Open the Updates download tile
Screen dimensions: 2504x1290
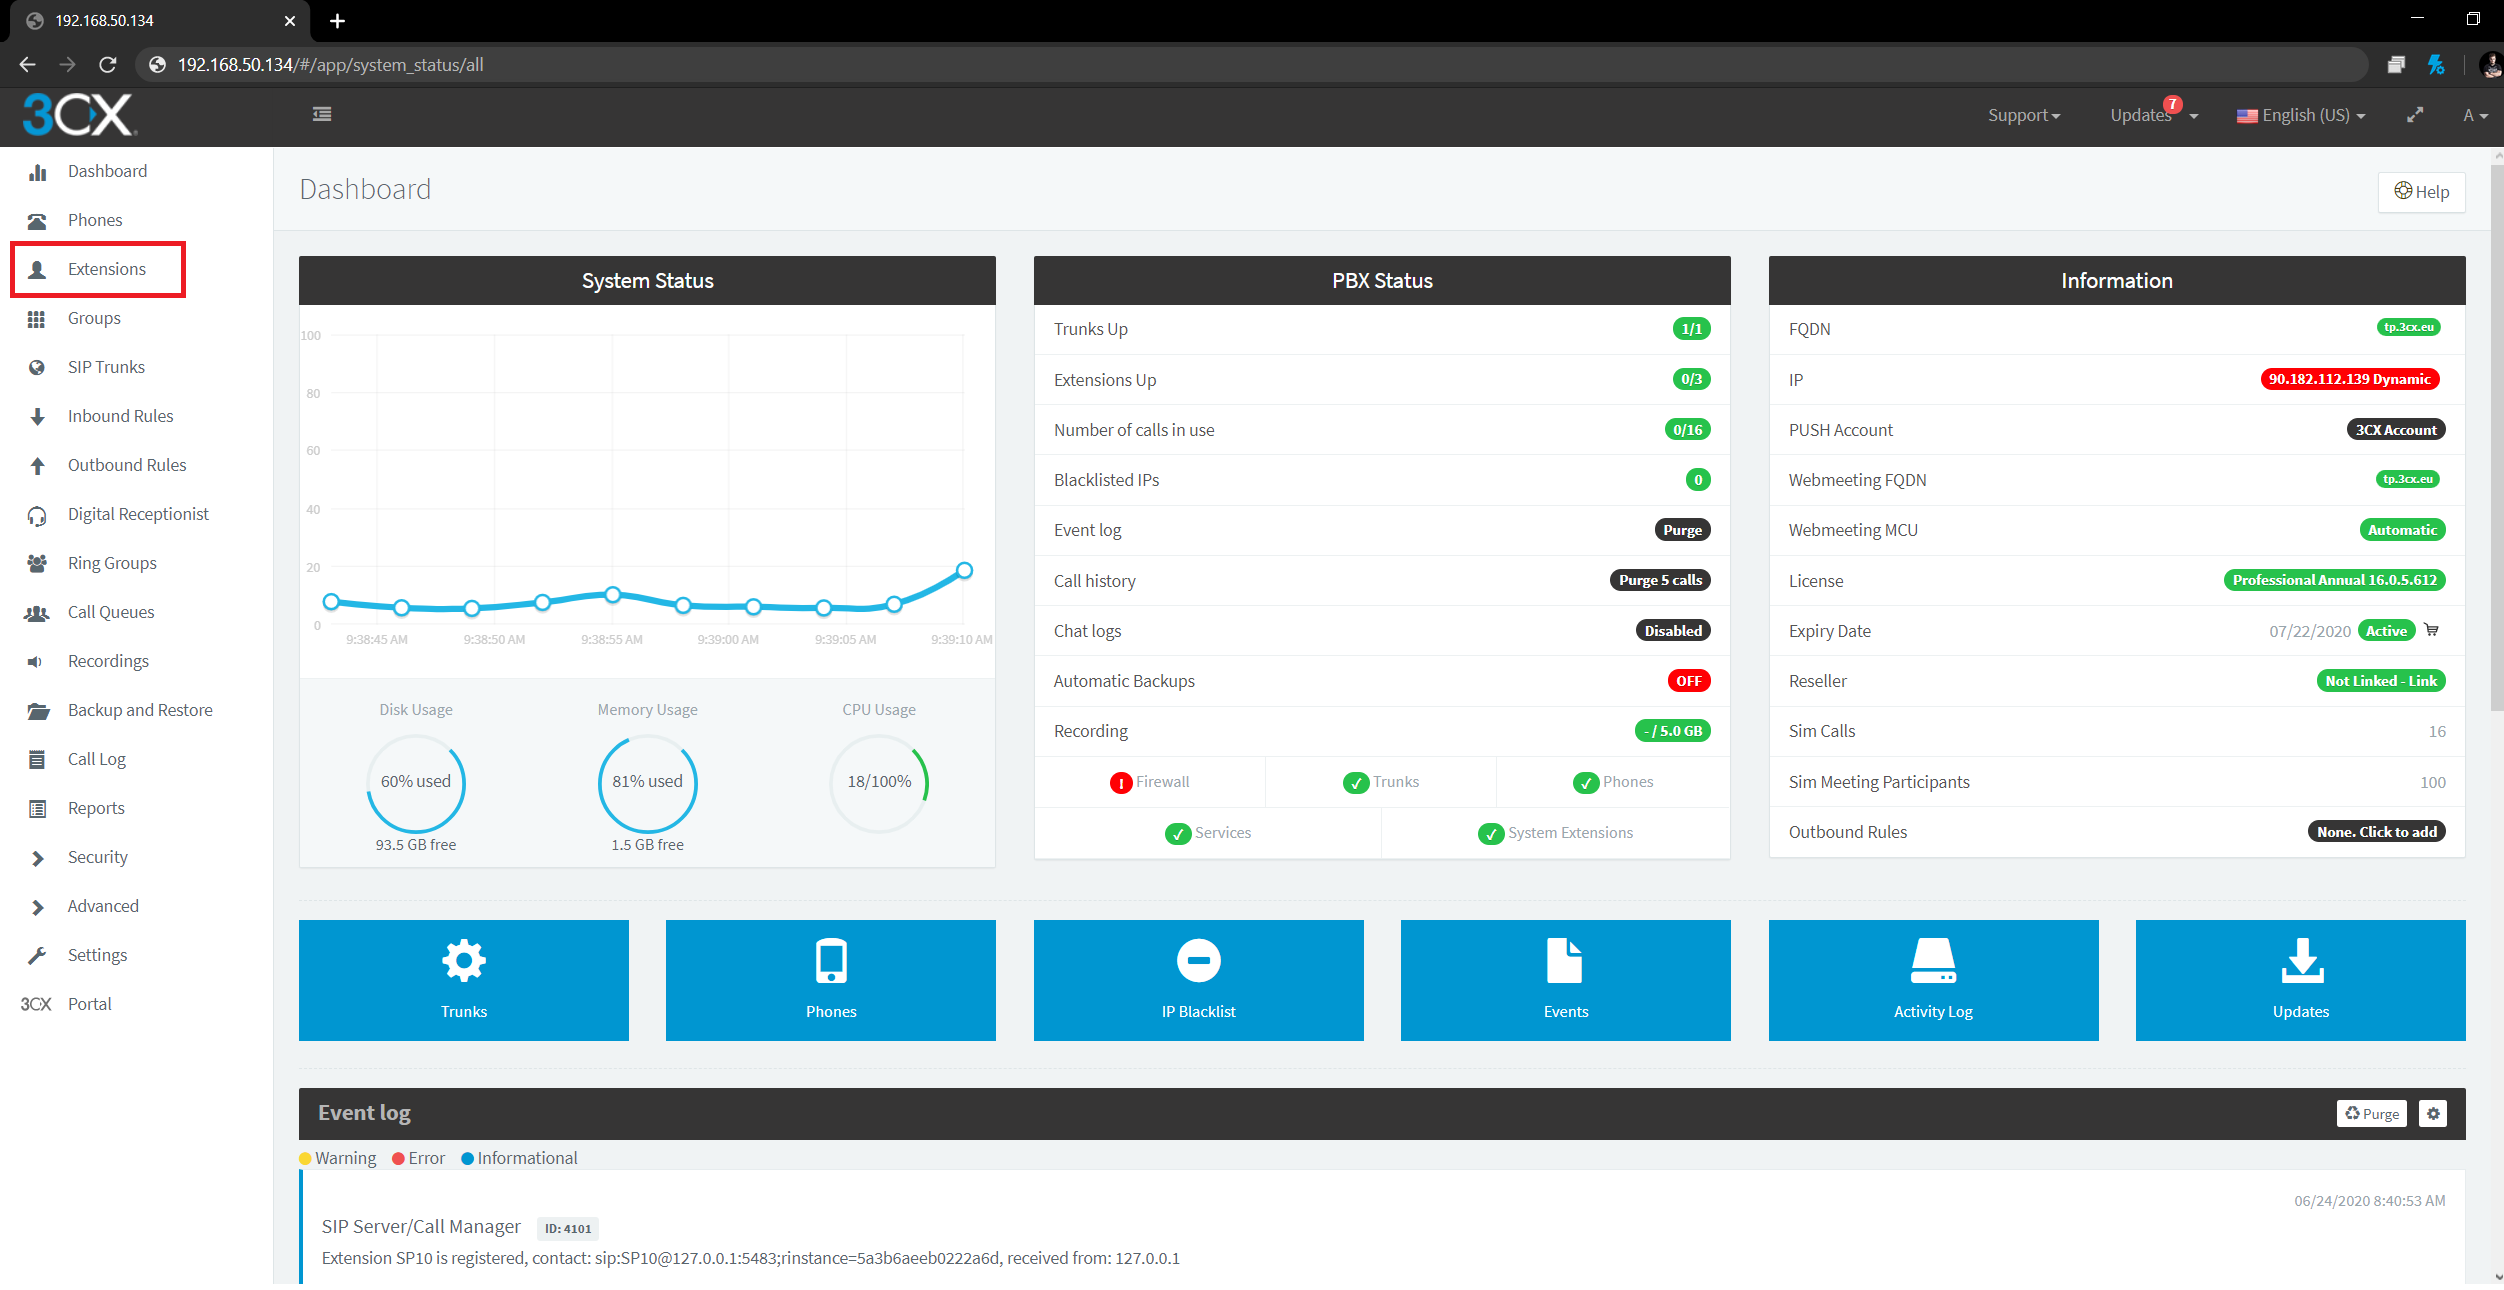pos(2300,979)
